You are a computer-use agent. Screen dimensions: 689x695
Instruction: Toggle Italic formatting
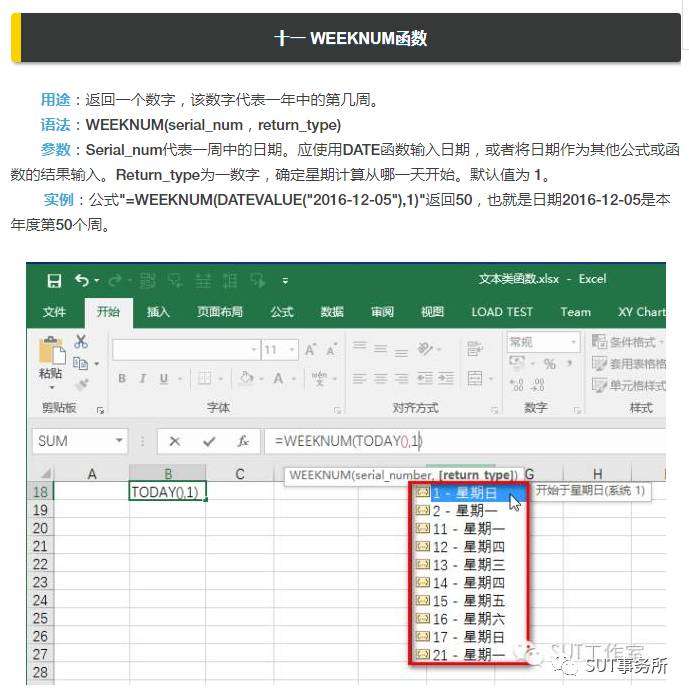coord(143,379)
